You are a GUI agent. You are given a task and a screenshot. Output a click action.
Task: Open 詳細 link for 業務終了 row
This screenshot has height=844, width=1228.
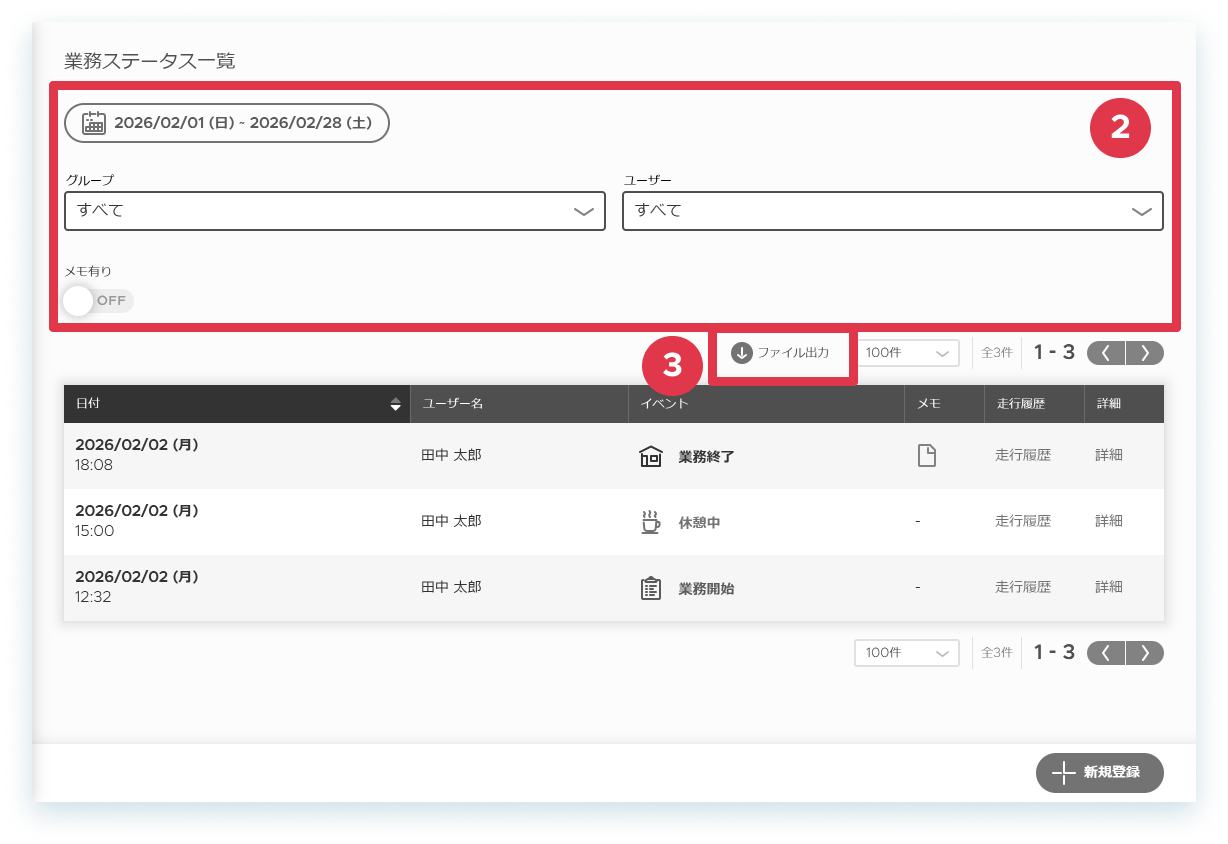(x=1109, y=455)
